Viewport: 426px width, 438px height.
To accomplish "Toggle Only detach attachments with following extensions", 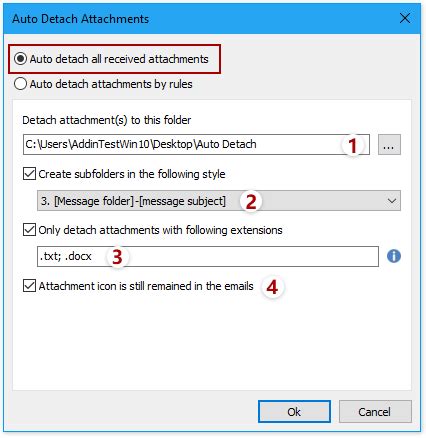I will [29, 230].
